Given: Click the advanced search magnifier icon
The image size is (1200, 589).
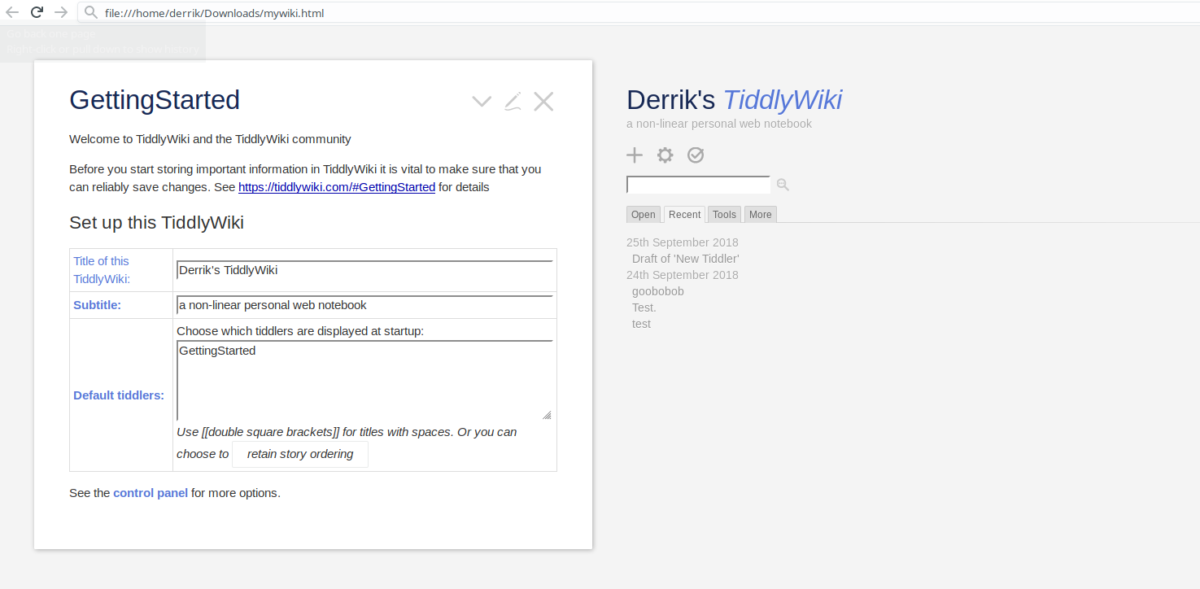Looking at the screenshot, I should pyautogui.click(x=783, y=185).
